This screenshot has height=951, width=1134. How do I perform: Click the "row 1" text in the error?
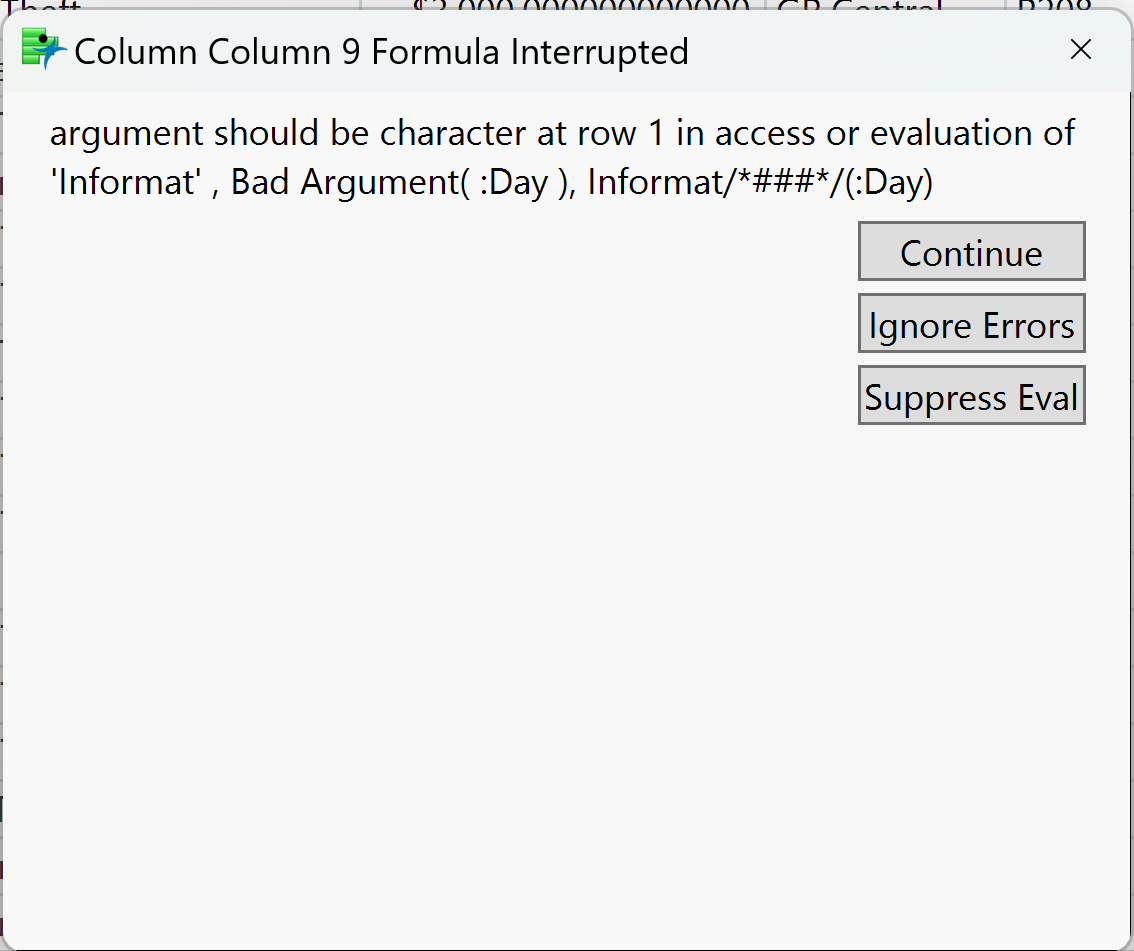click(x=621, y=133)
